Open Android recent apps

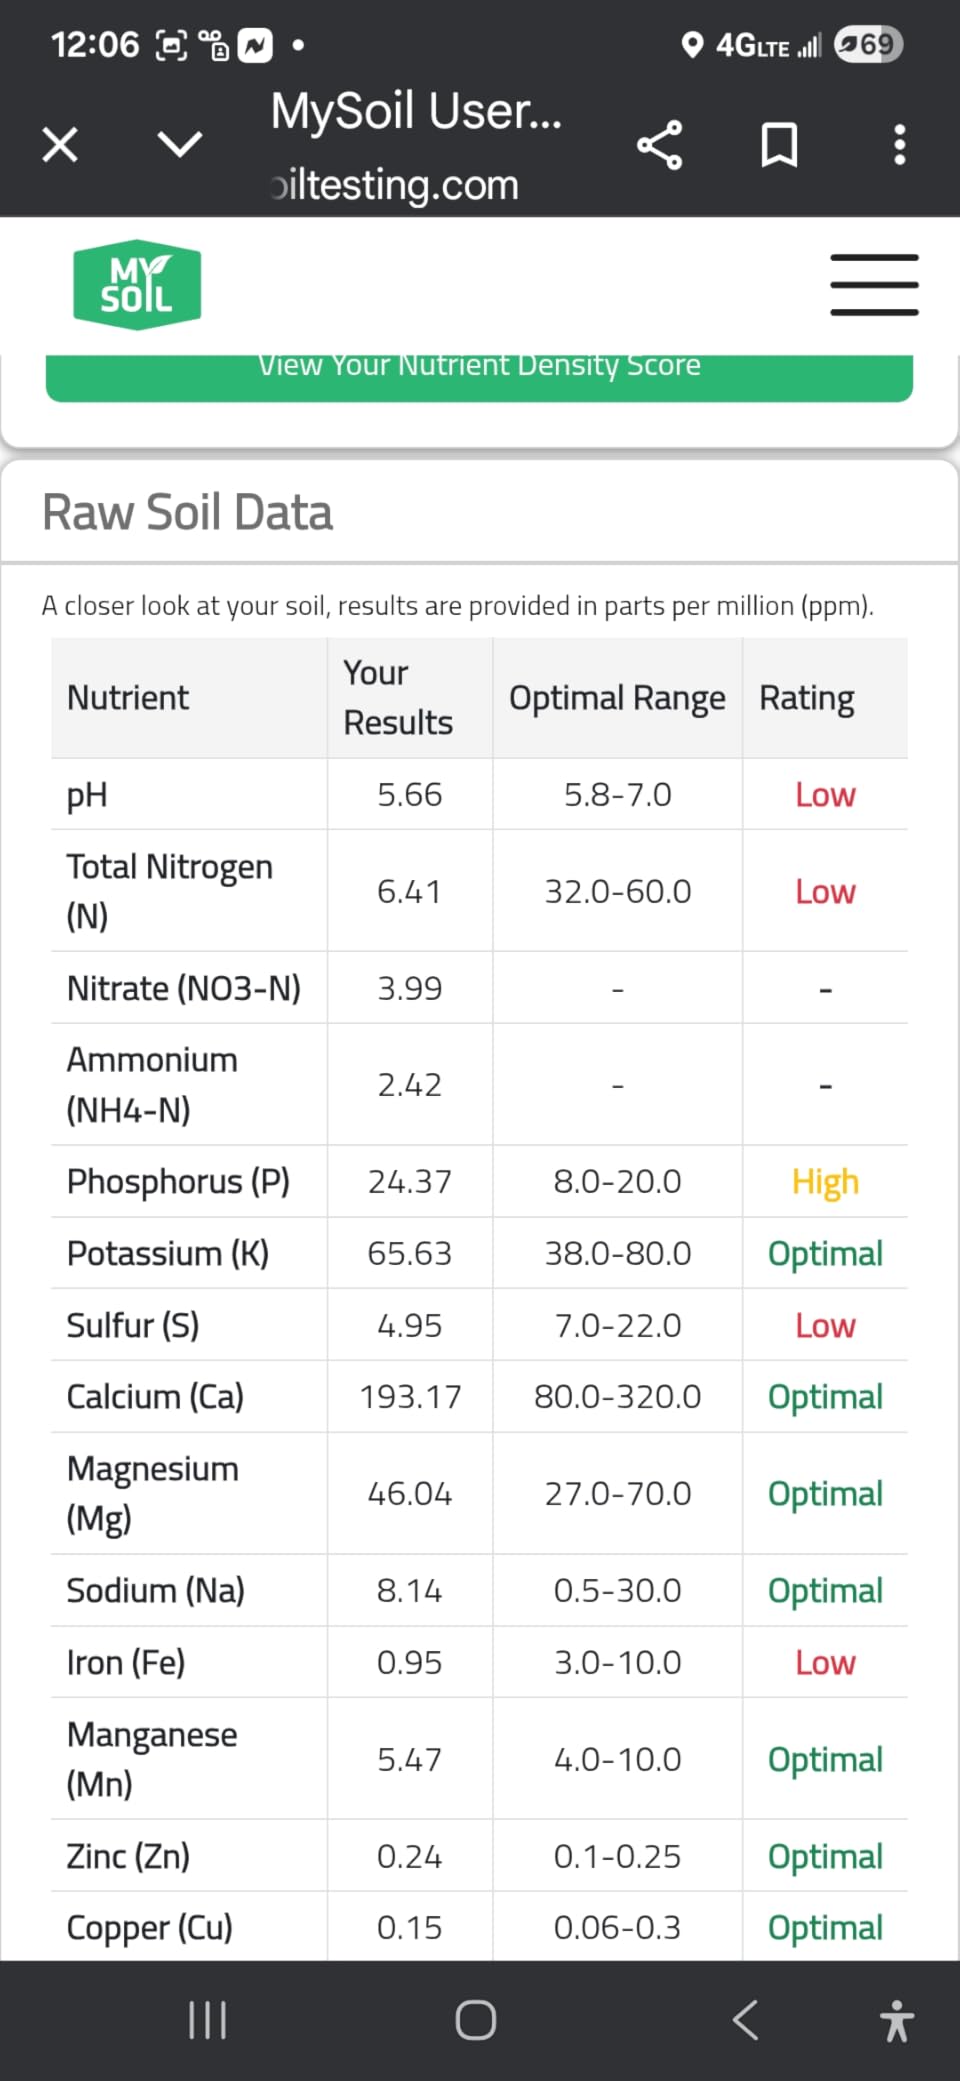(208, 2020)
